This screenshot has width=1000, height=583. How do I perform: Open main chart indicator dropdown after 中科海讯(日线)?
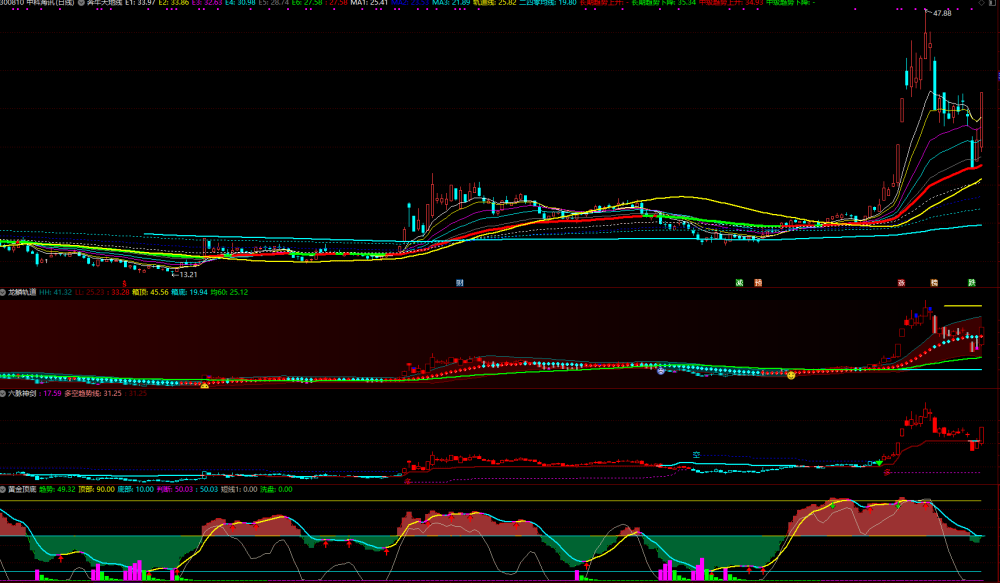81,3
